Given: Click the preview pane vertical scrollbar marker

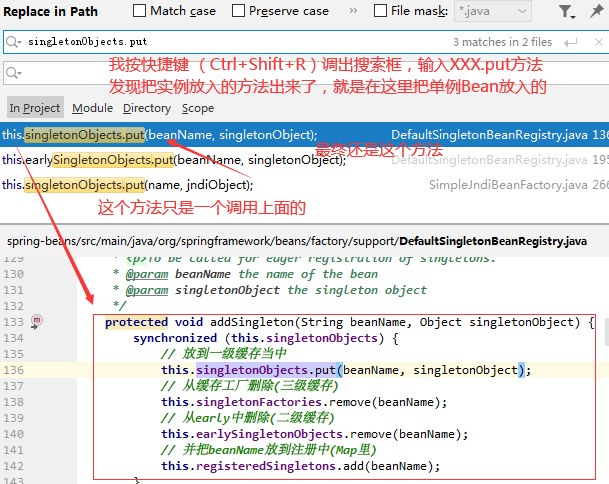Looking at the screenshot, I should click(607, 332).
